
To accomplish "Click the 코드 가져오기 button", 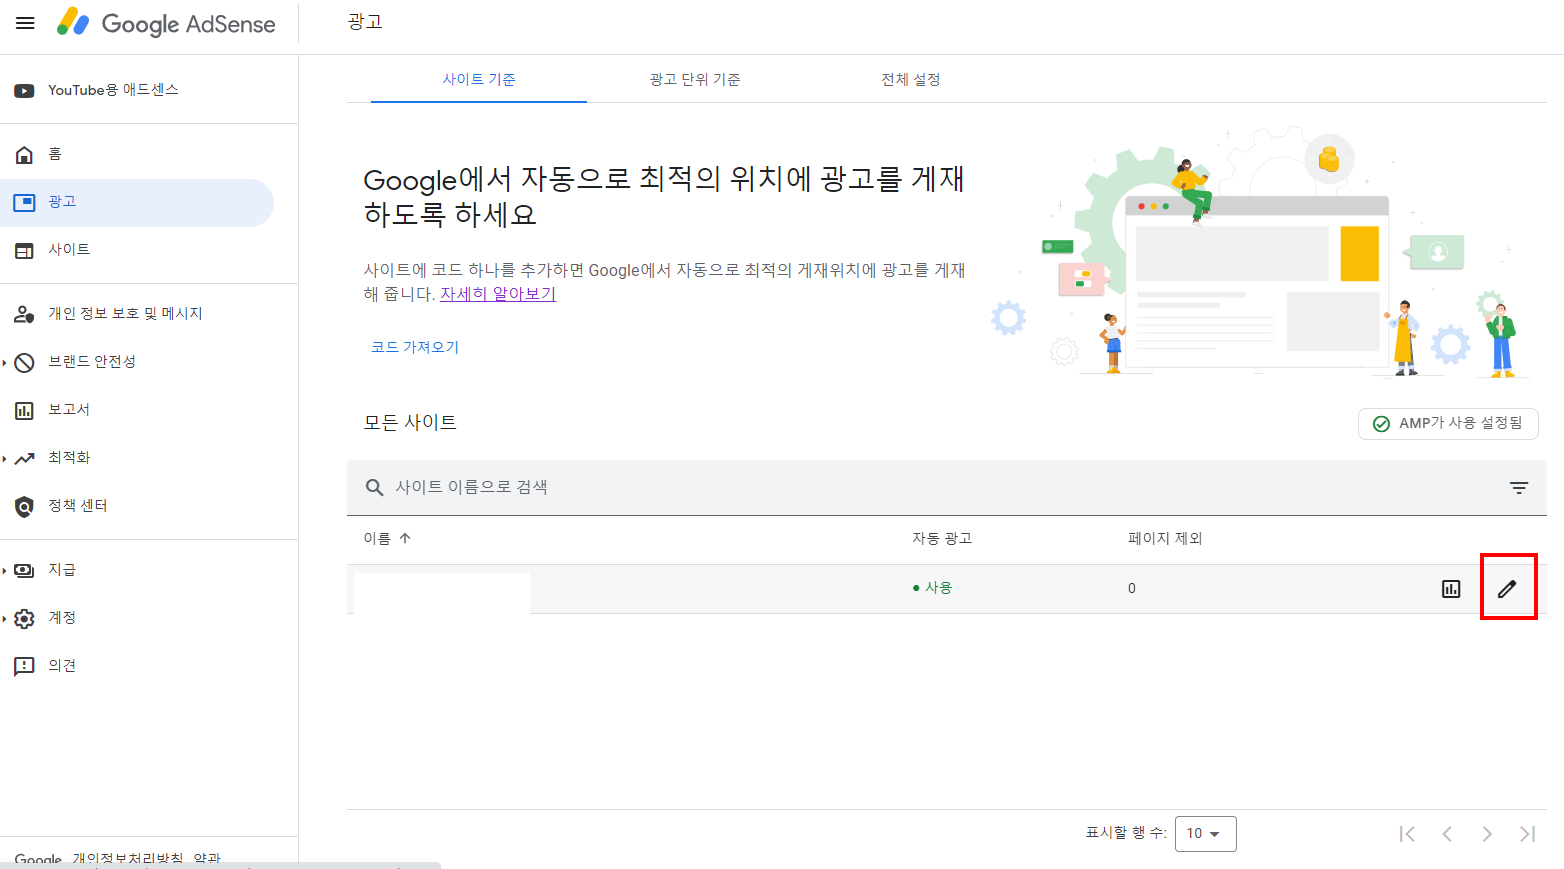I will click(415, 347).
